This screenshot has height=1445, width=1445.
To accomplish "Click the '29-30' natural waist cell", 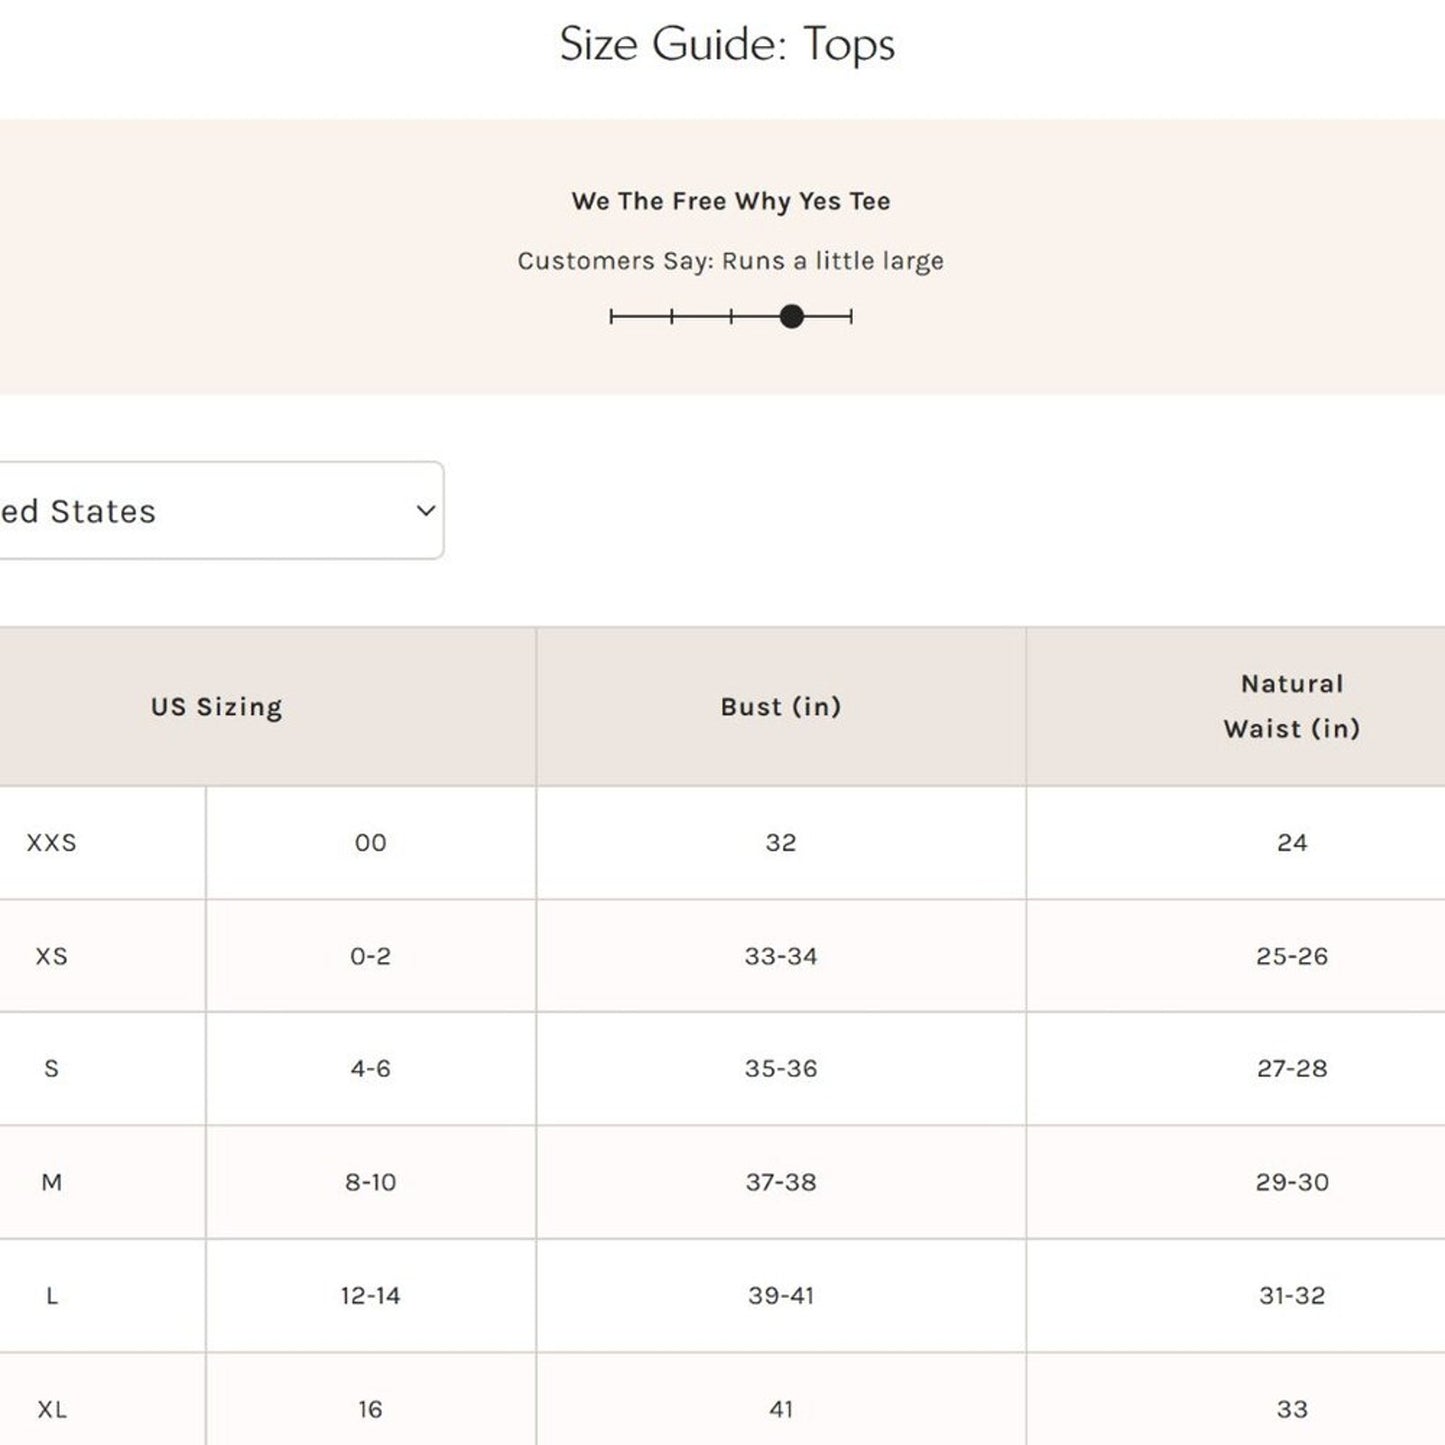I will pos(1292,1182).
